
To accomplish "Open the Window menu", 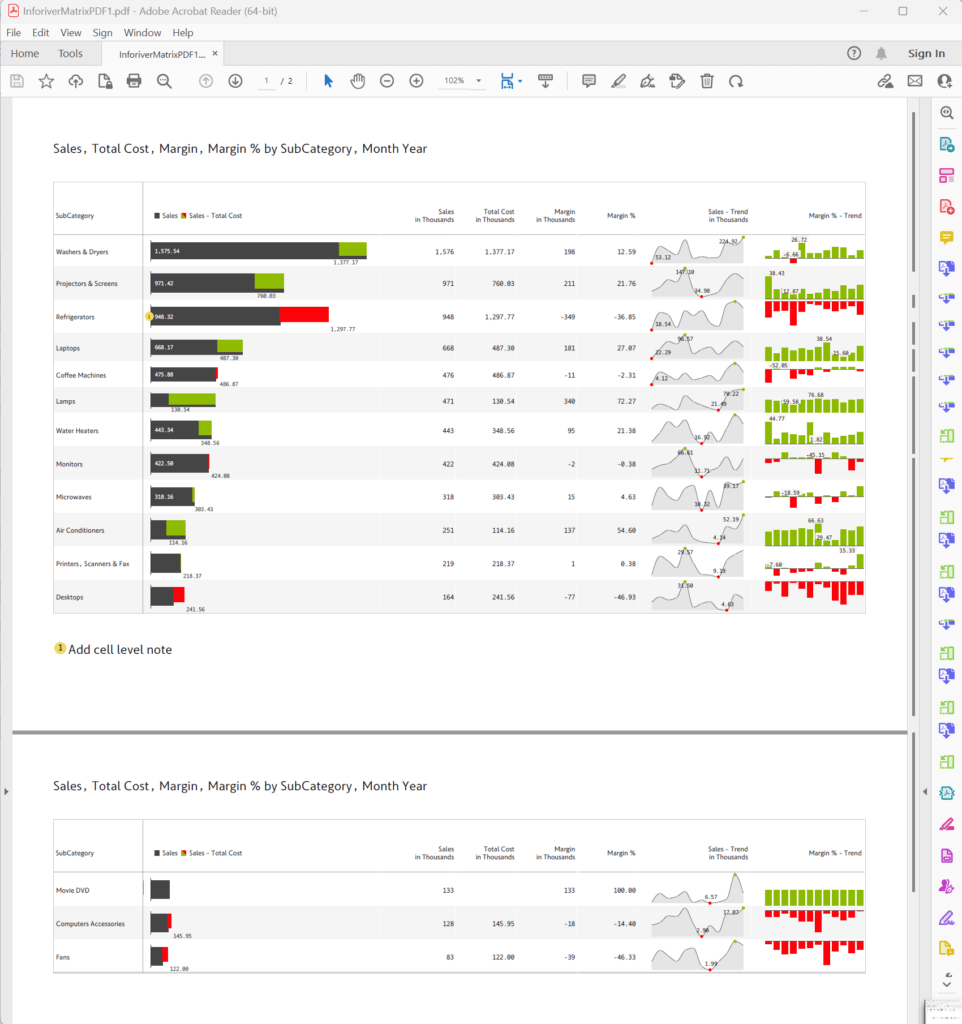I will pos(142,32).
